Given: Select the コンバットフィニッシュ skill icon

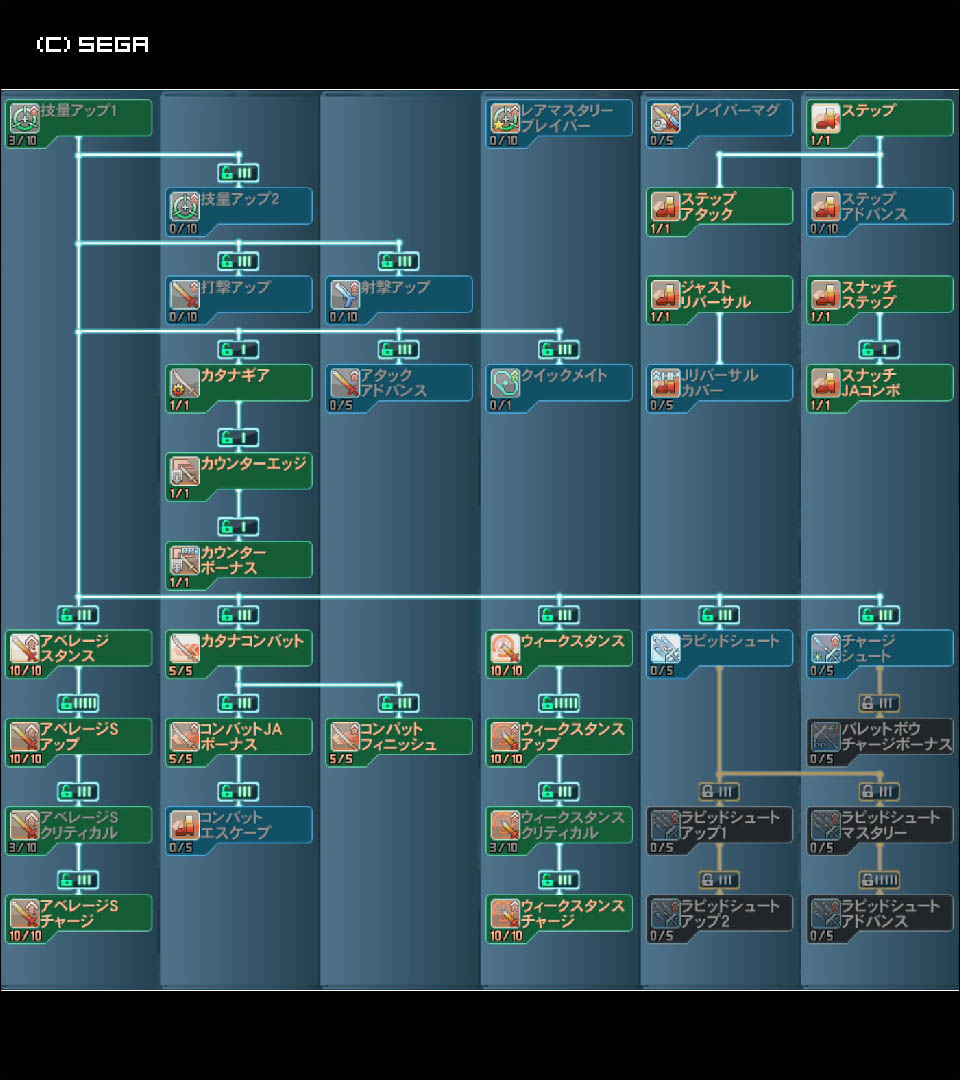Looking at the screenshot, I should (x=345, y=736).
